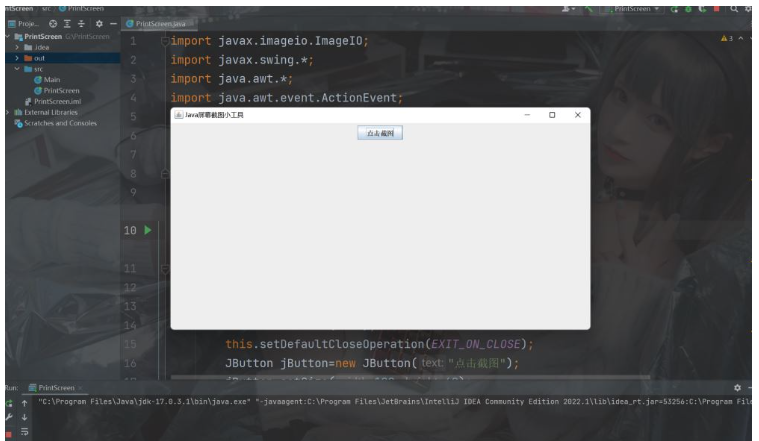The width and height of the screenshot is (759, 441).
Task: Build project with the hammer icon
Action: click(589, 9)
